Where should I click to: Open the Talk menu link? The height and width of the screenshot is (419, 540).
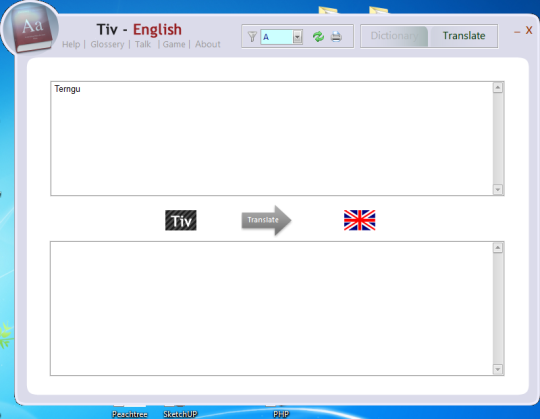(x=143, y=44)
